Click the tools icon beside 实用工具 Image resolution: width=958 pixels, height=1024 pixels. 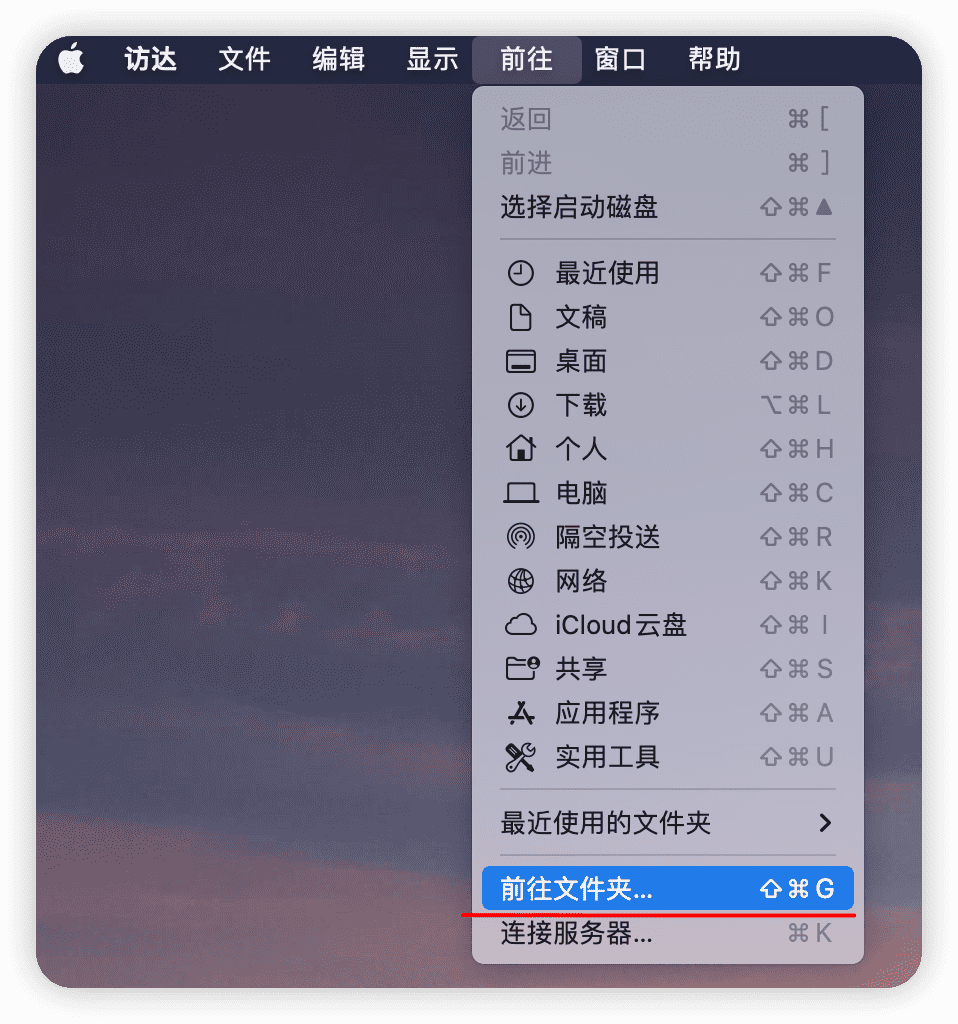point(520,757)
